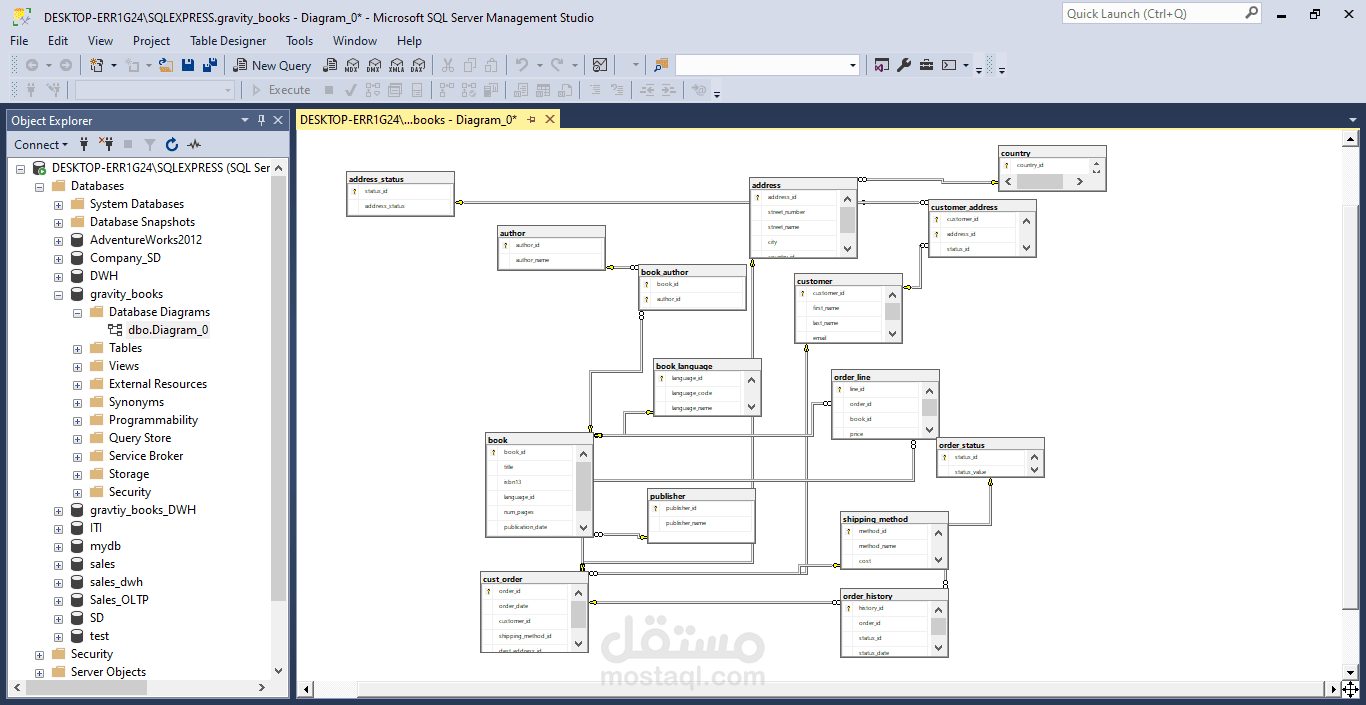Collapse the gravity_books database node
Screen dimensions: 1366x705
pos(59,294)
